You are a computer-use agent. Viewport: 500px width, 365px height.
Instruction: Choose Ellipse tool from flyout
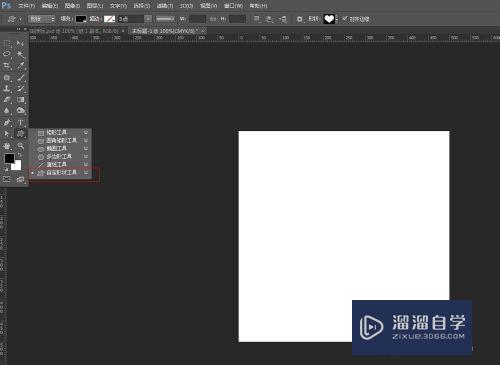click(60, 148)
